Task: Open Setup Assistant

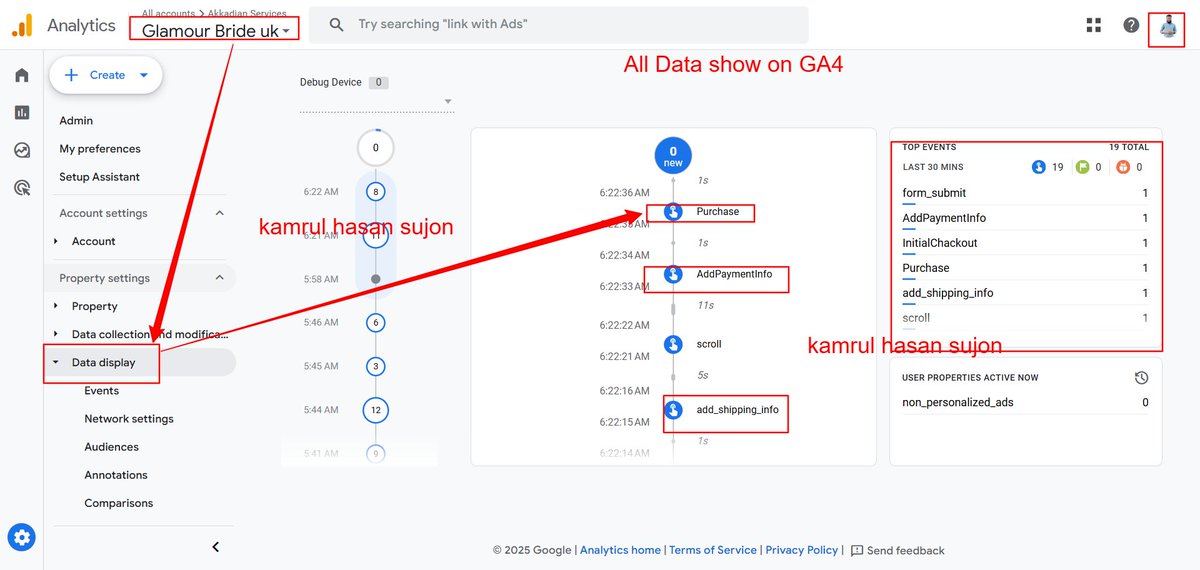Action: point(99,177)
